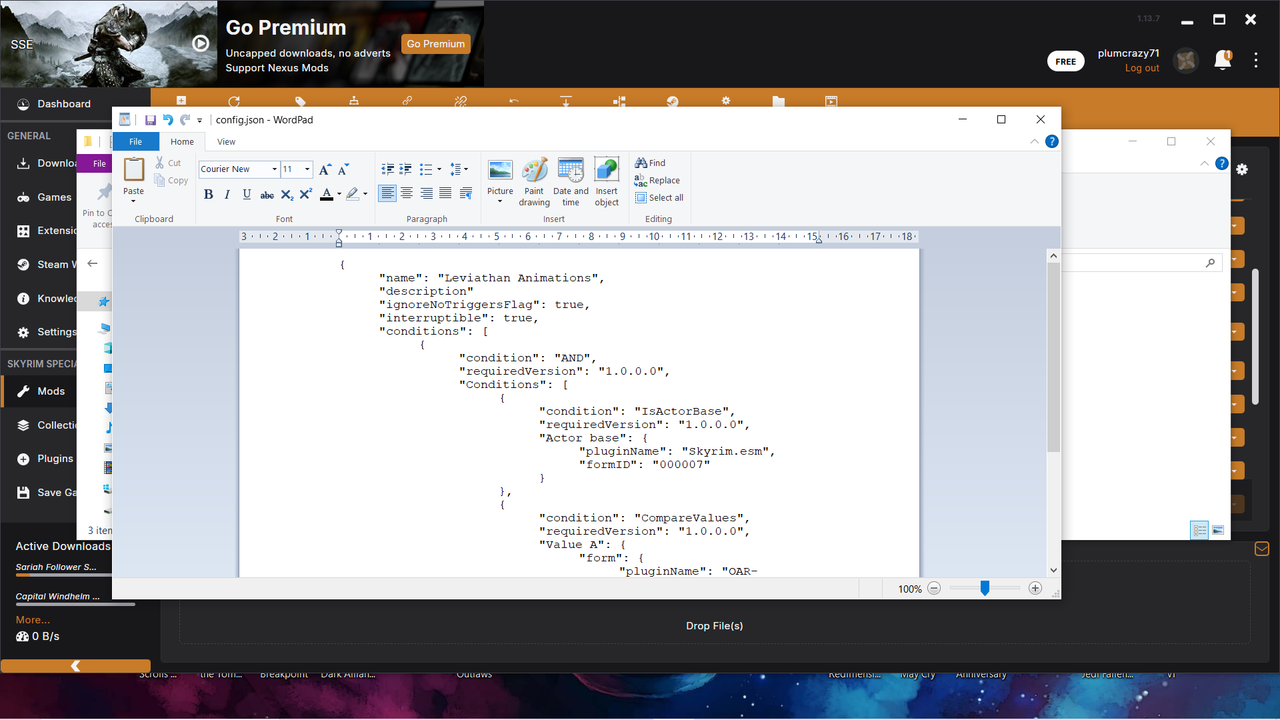Image resolution: width=1280 pixels, height=720 pixels.
Task: Select the Paint drawing insert tool
Action: tap(534, 181)
